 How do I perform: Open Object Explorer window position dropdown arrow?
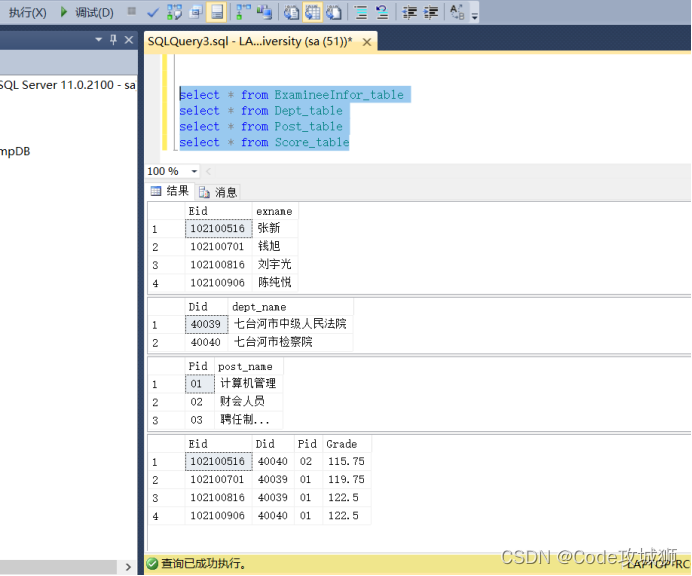98,40
